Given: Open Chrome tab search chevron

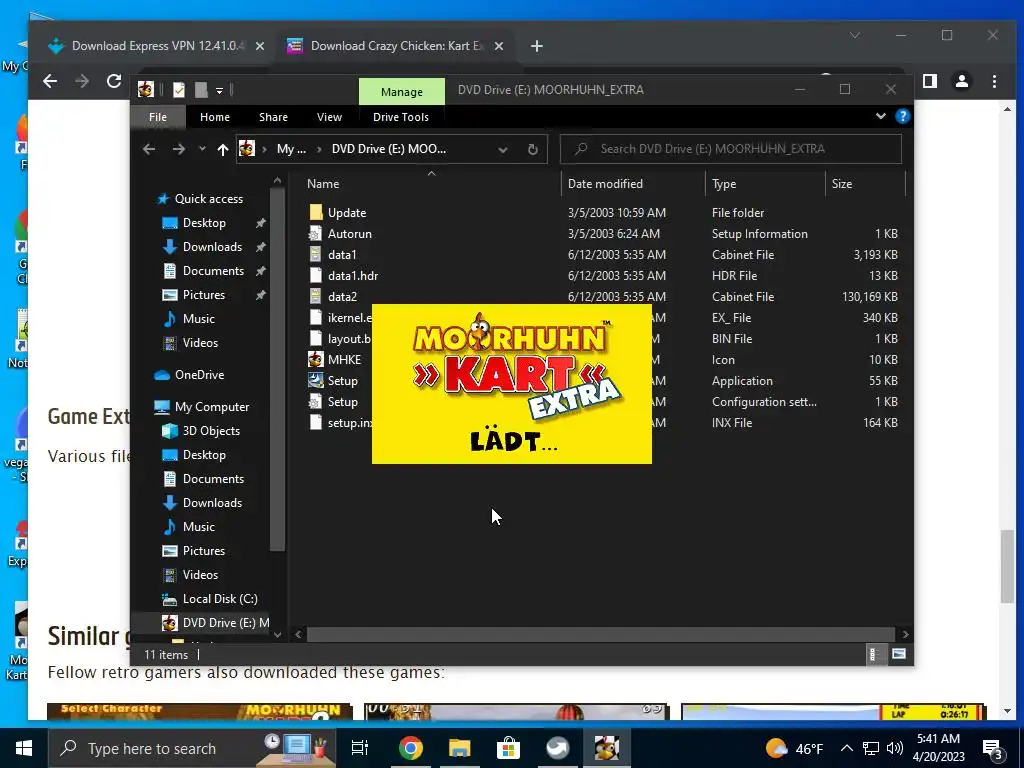Looking at the screenshot, I should (855, 35).
